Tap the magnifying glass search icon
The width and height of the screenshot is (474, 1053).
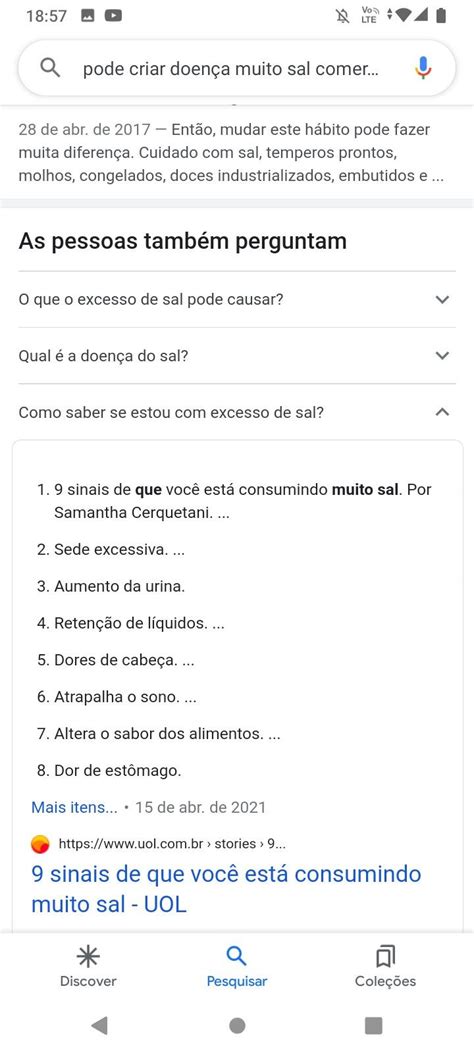50,67
